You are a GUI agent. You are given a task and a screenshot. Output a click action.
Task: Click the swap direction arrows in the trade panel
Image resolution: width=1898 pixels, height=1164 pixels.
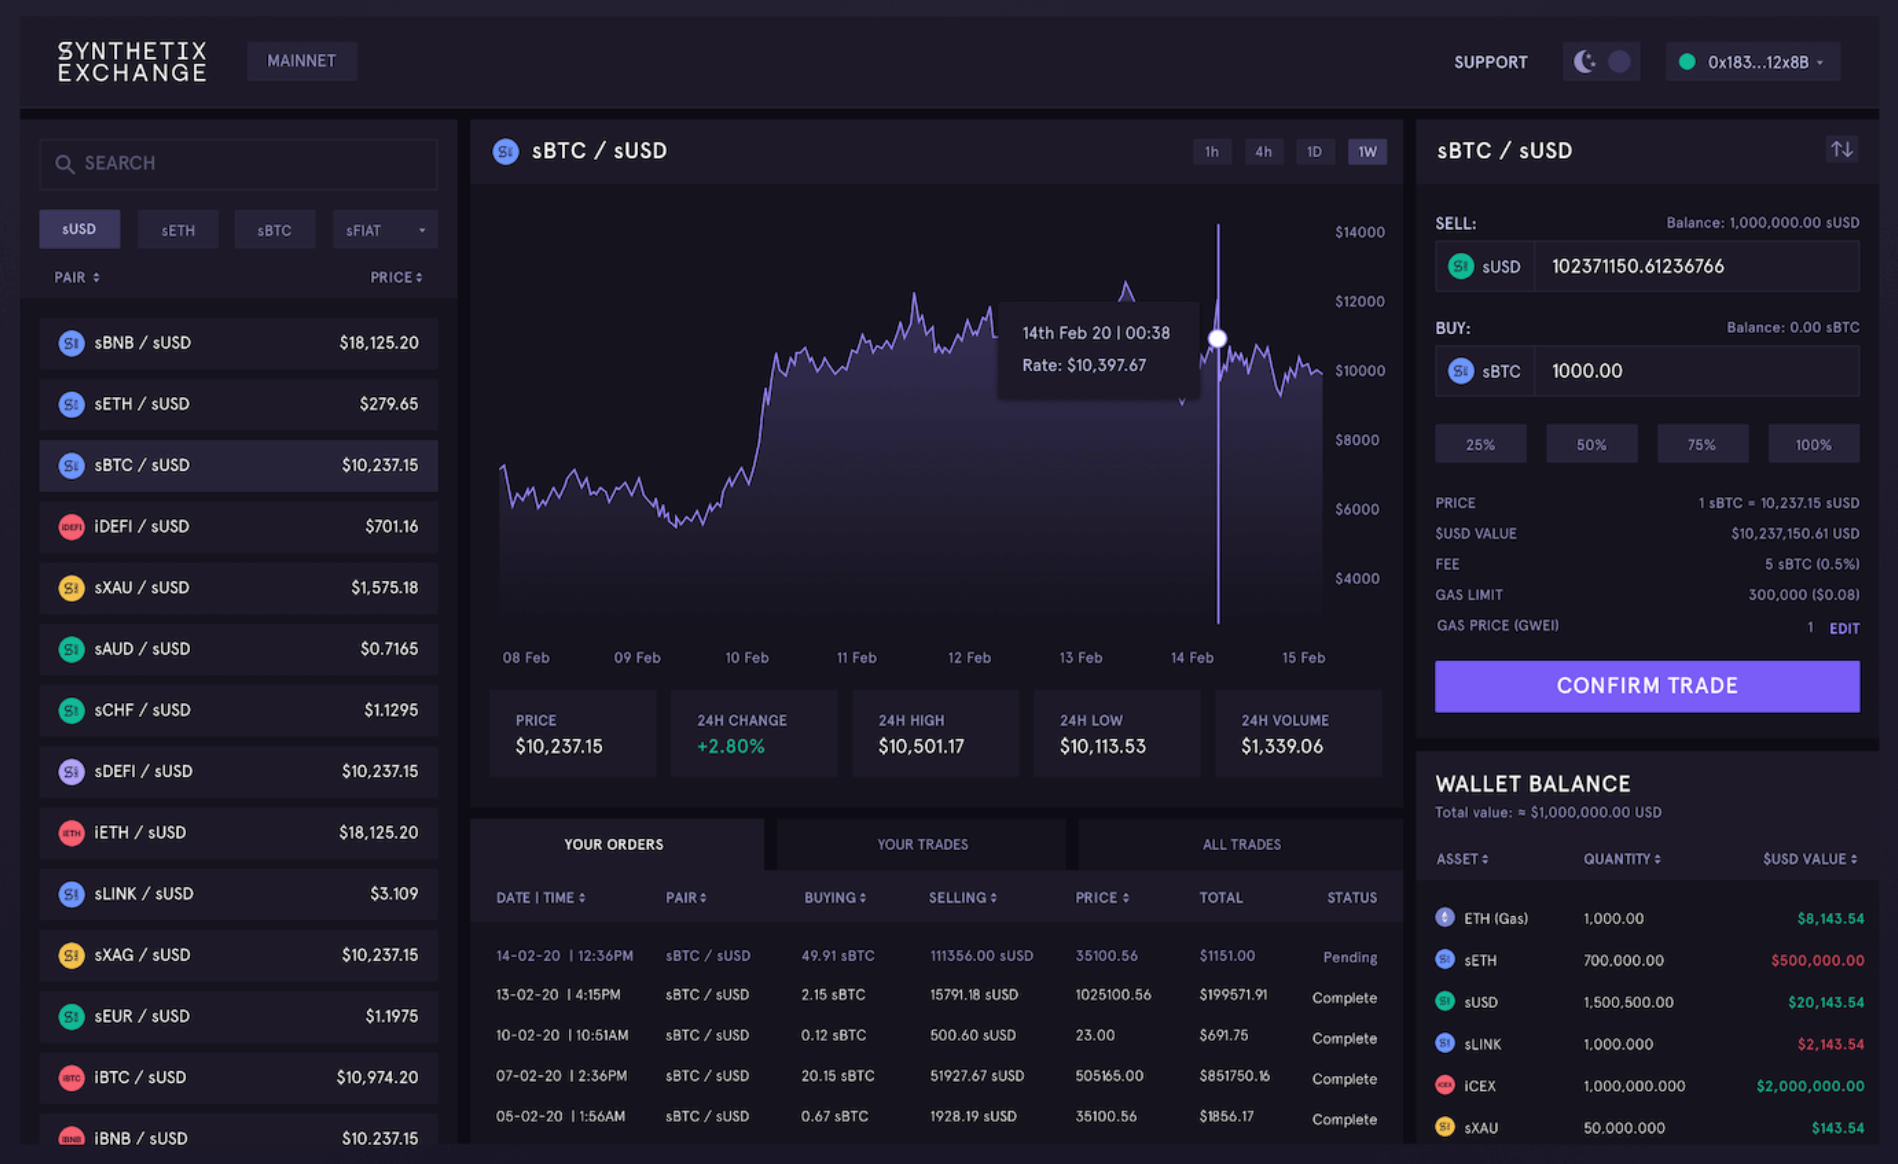[x=1841, y=149]
